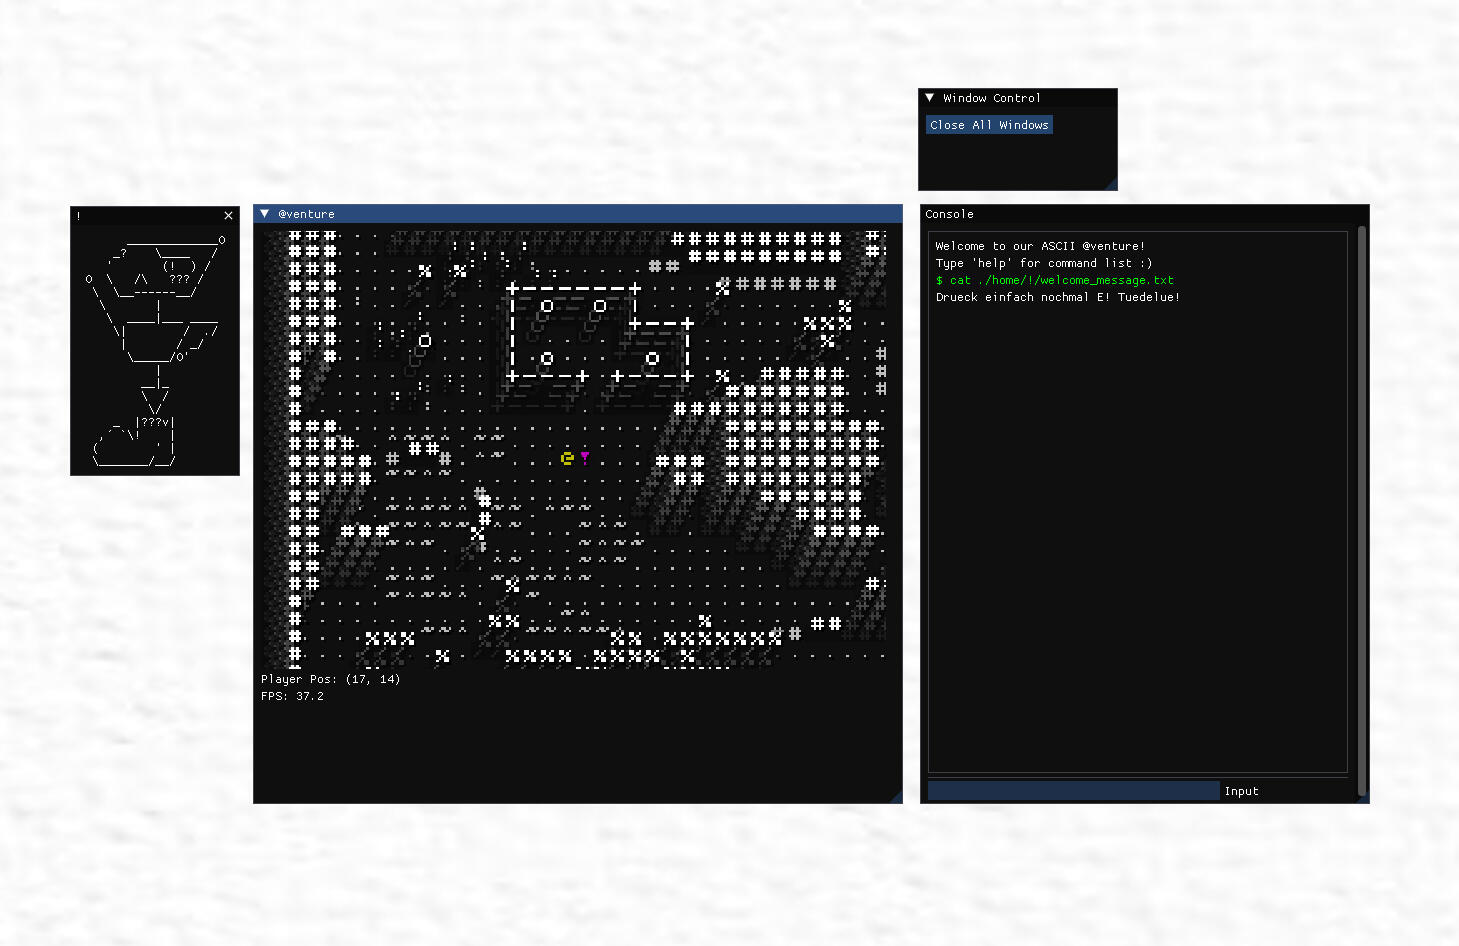Close the '!' ASCII art window
This screenshot has height=946, width=1459.
pyautogui.click(x=228, y=215)
